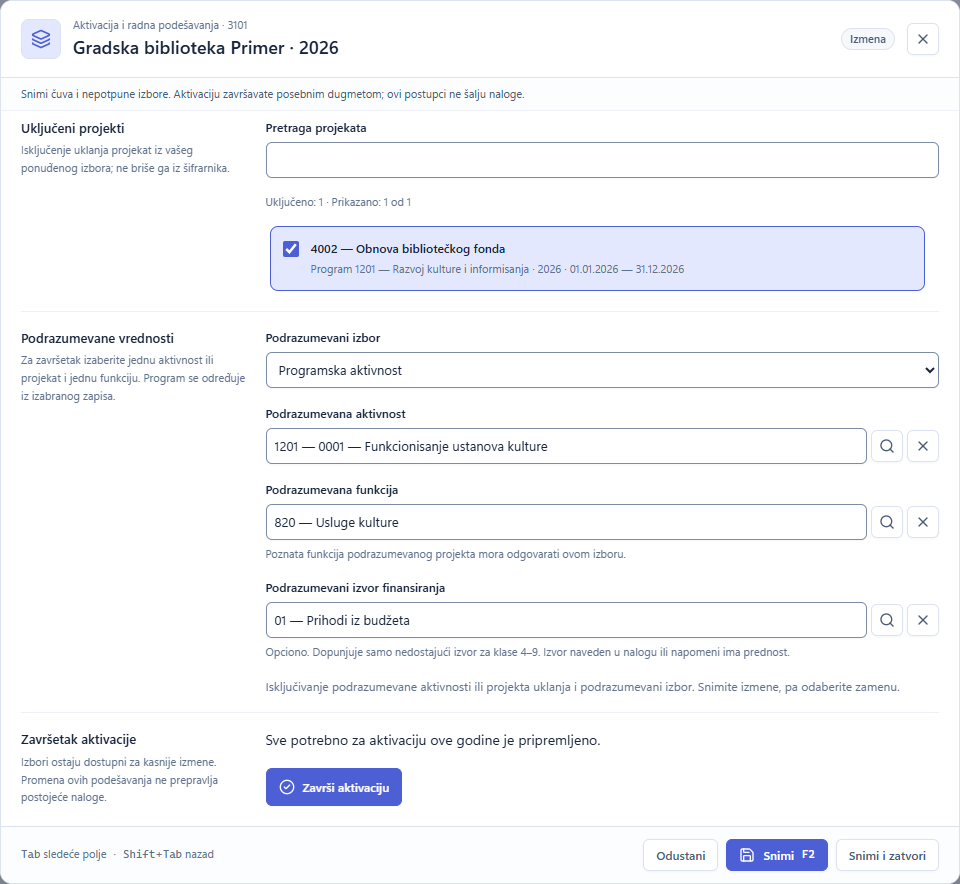This screenshot has width=960, height=884.
Task: Focus the Pretraga projekata search field
Action: pos(602,160)
